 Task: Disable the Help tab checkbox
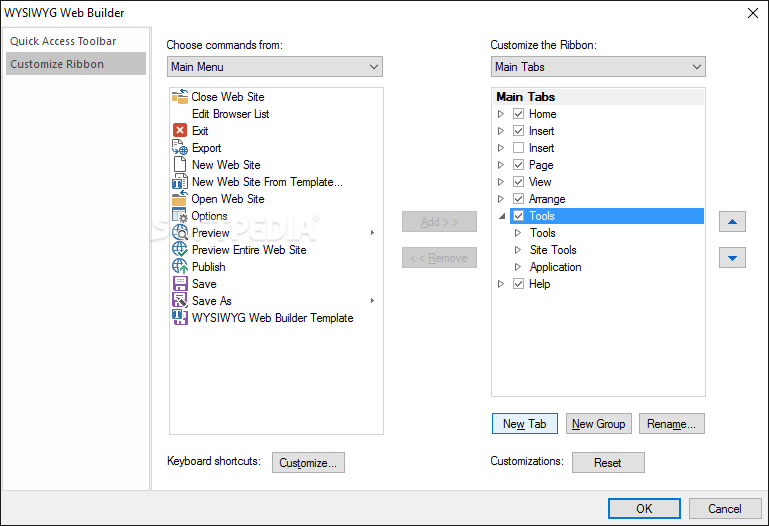pos(518,284)
